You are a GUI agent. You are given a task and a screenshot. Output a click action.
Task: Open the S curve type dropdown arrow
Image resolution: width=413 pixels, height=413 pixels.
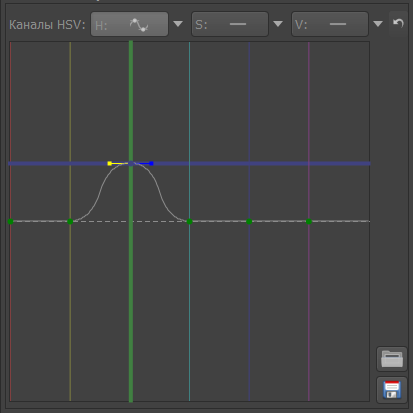[278, 24]
